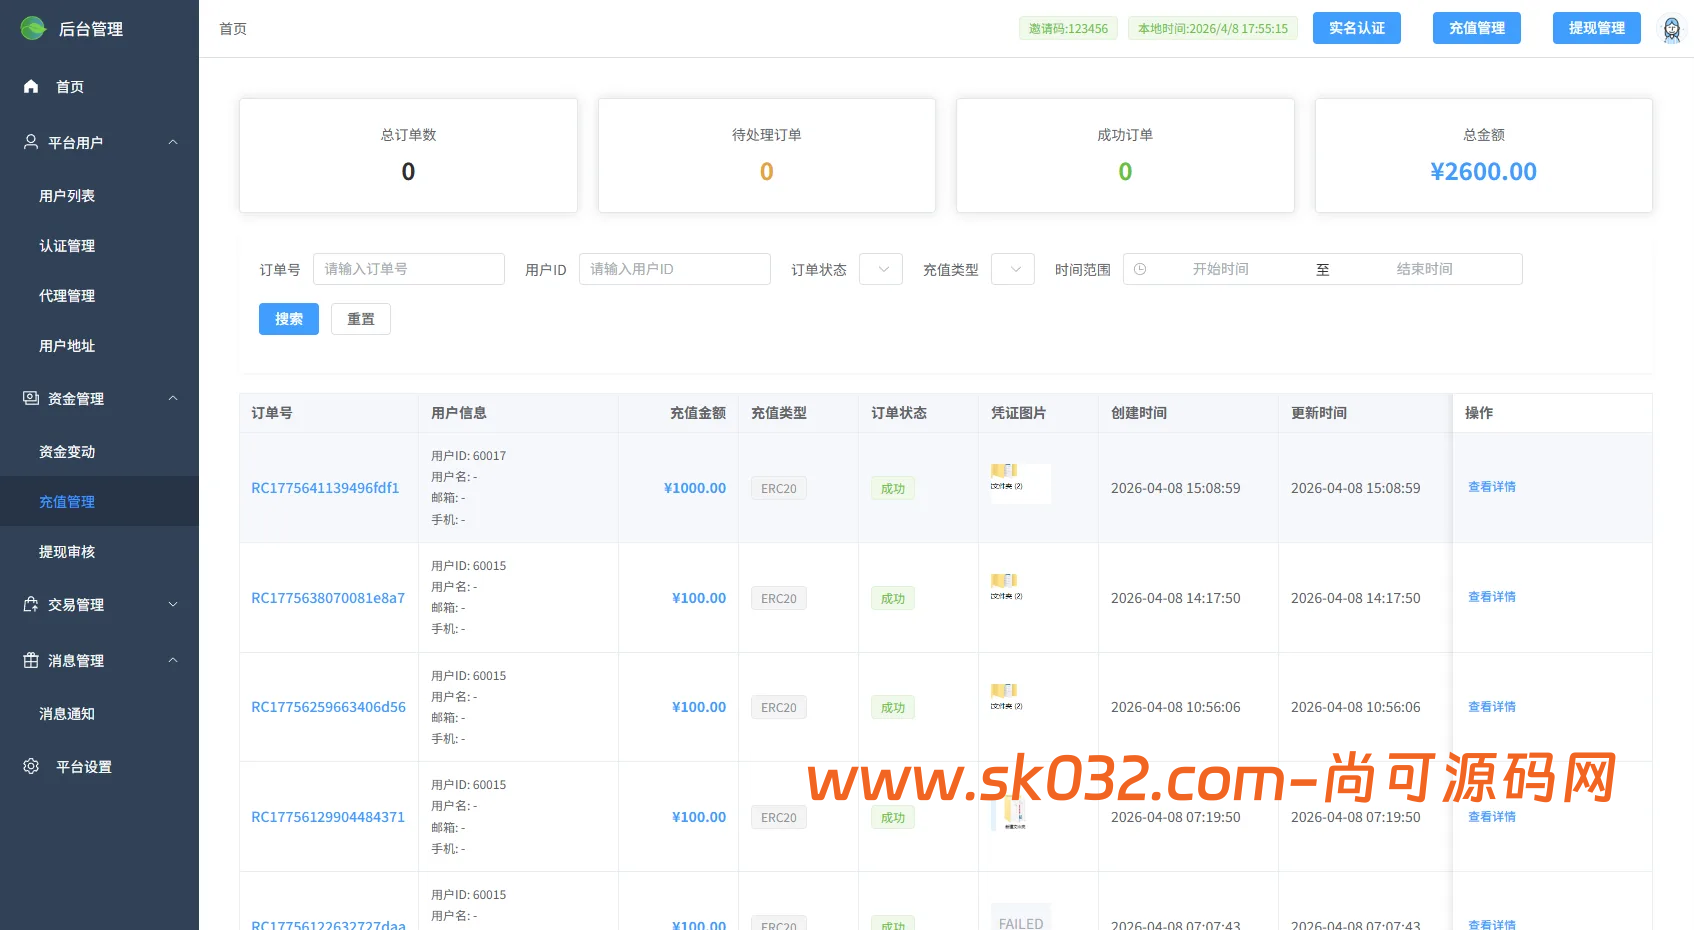The width and height of the screenshot is (1694, 930).
Task: Open the 订单状态 dropdown
Action: (x=881, y=269)
